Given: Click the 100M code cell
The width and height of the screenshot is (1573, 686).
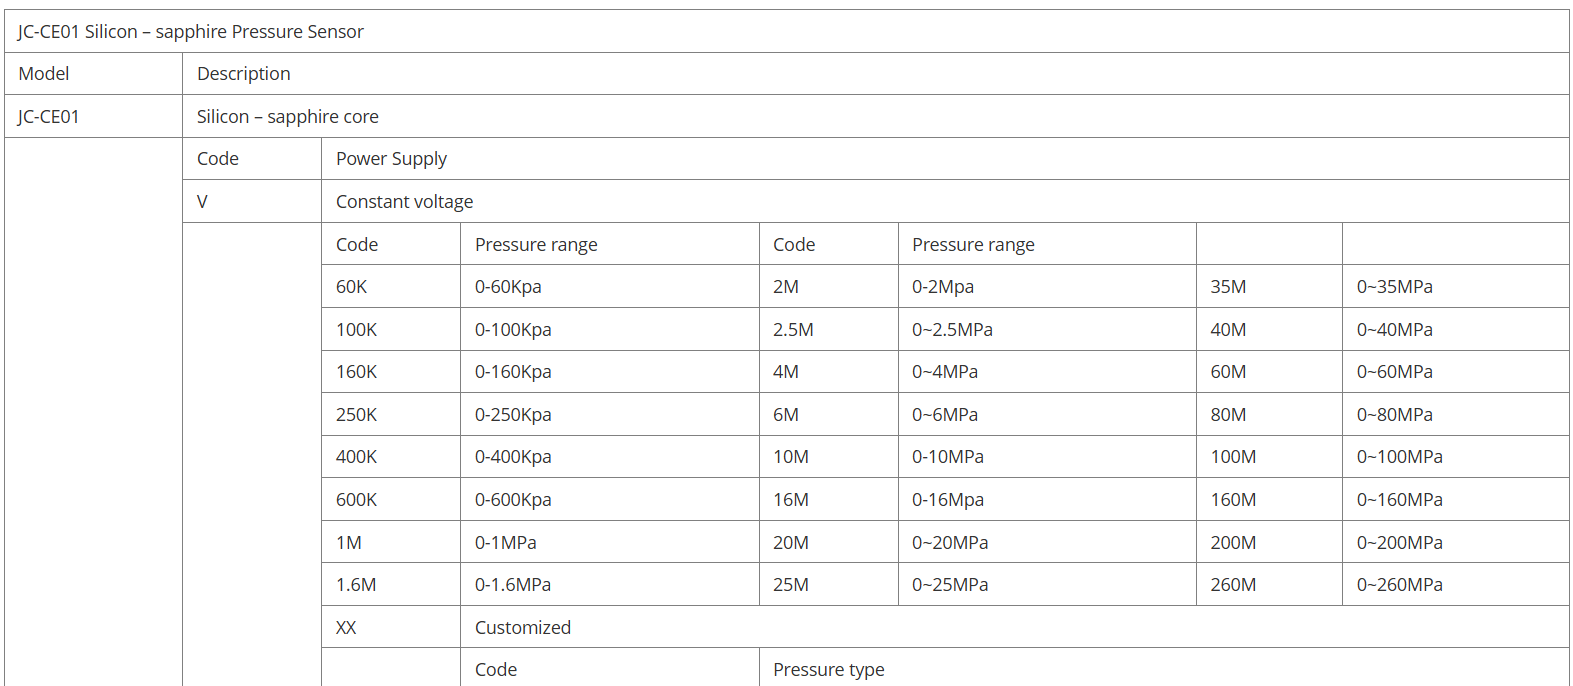Looking at the screenshot, I should 1233,457.
